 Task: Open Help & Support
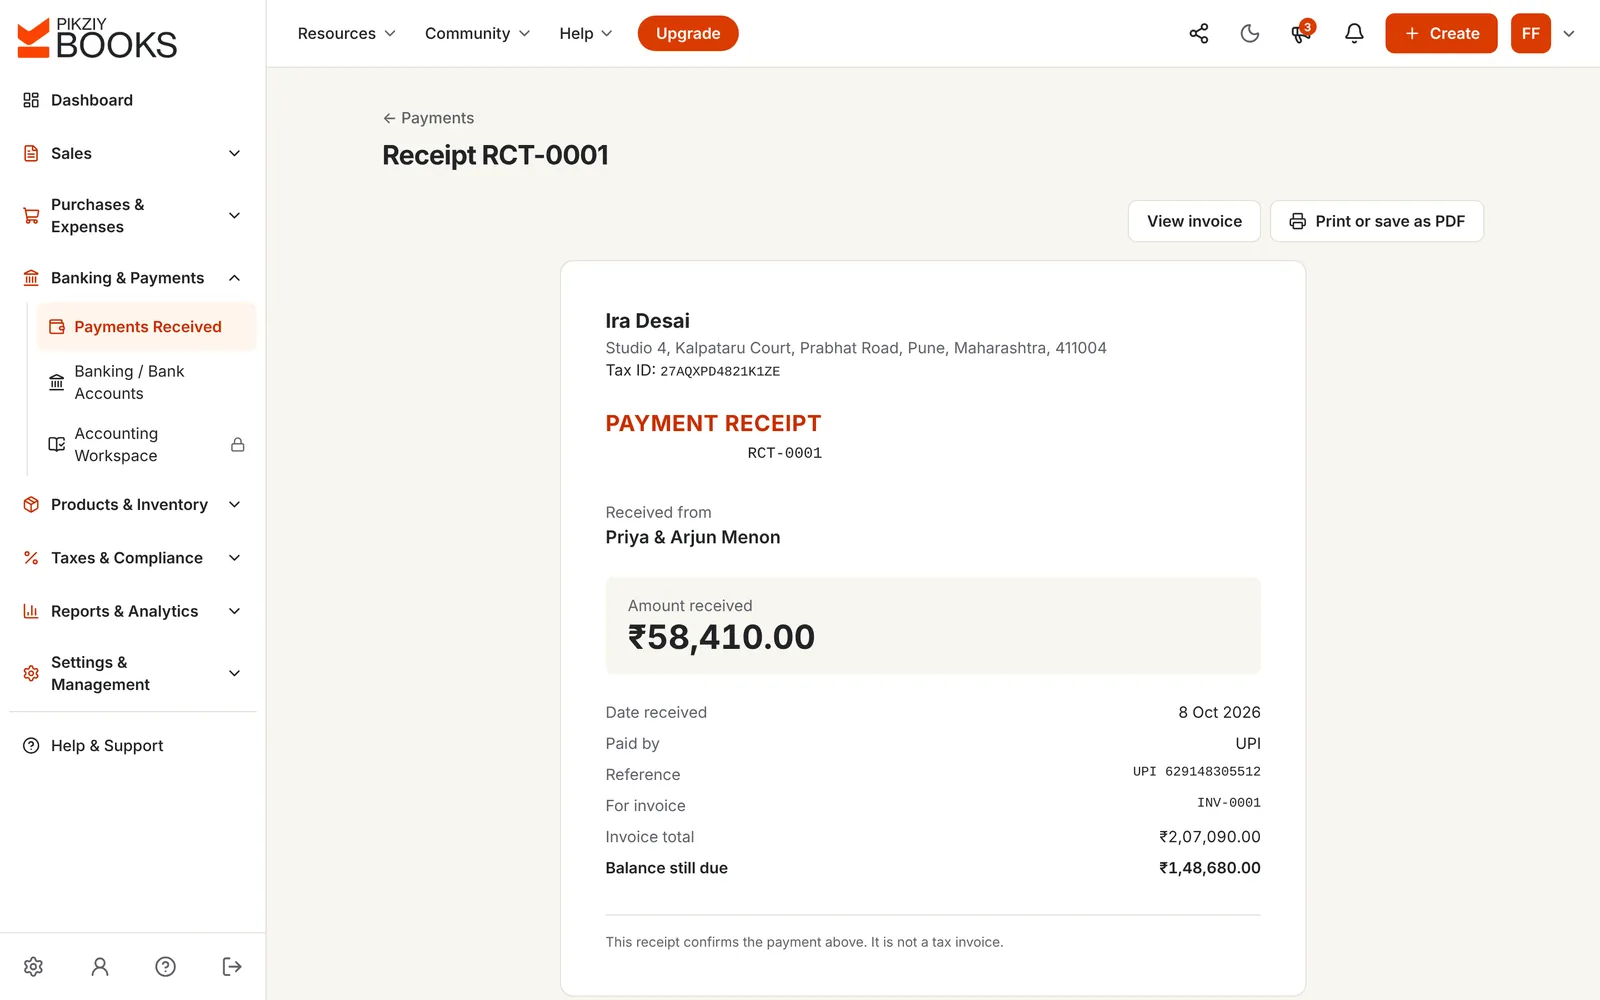tap(133, 746)
